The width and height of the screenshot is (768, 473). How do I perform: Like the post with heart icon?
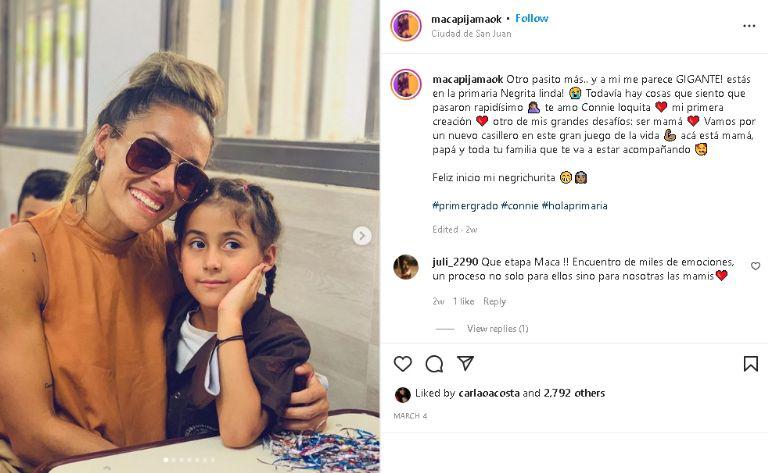pos(403,364)
